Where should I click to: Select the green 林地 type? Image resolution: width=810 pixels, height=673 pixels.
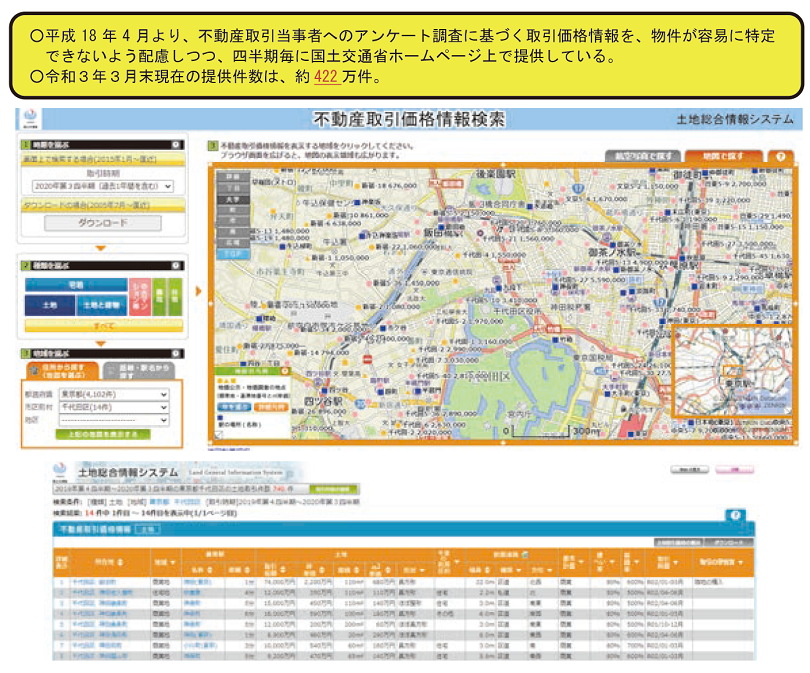(175, 297)
